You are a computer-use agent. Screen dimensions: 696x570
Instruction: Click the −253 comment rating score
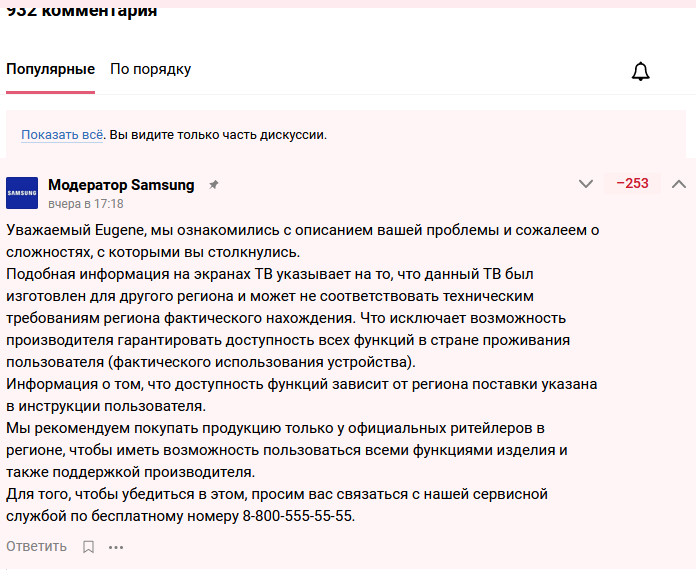(632, 184)
